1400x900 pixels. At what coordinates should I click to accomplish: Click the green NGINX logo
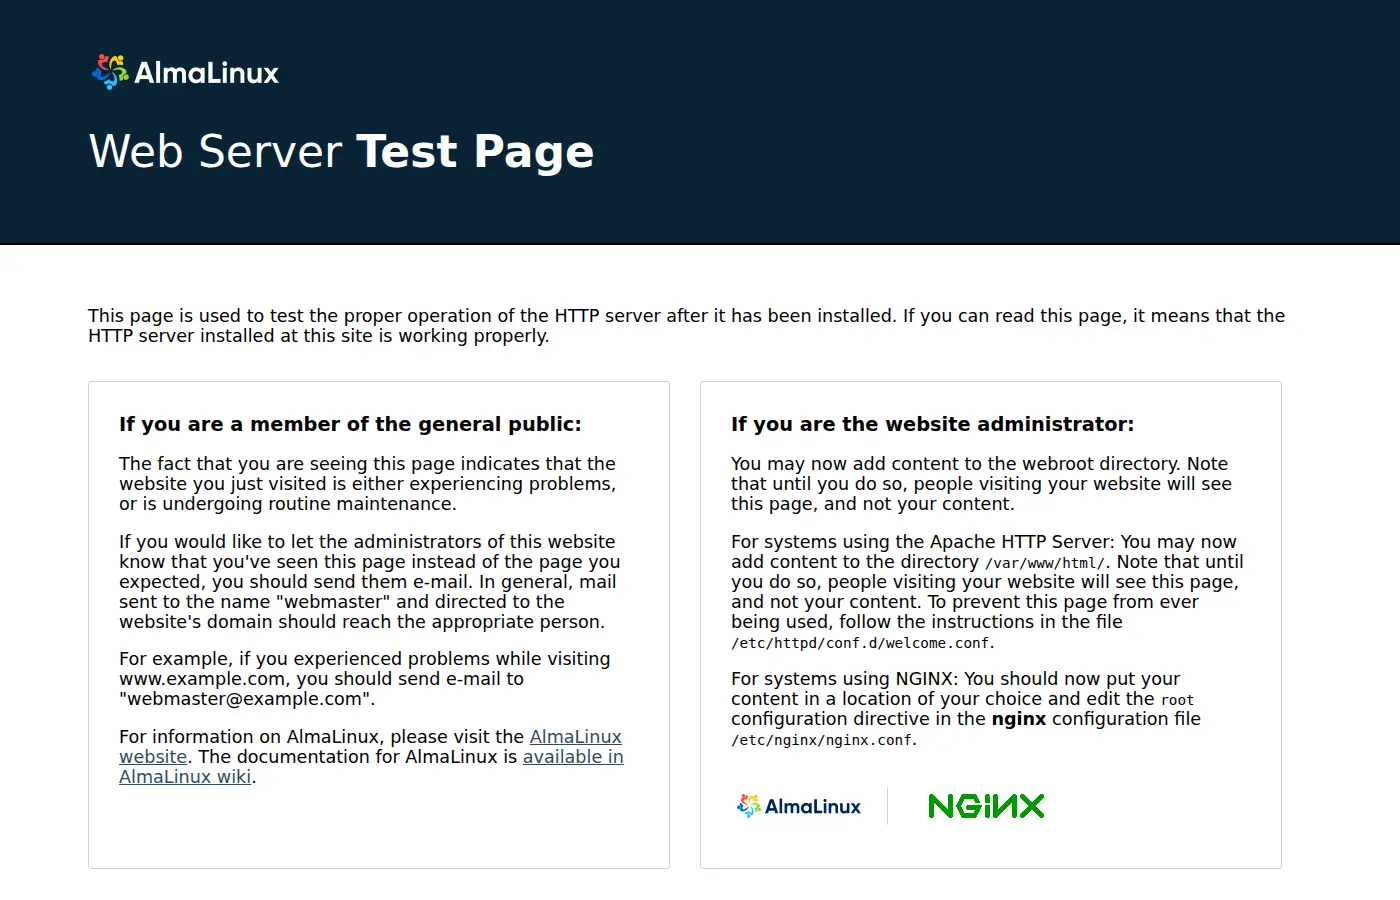point(986,806)
